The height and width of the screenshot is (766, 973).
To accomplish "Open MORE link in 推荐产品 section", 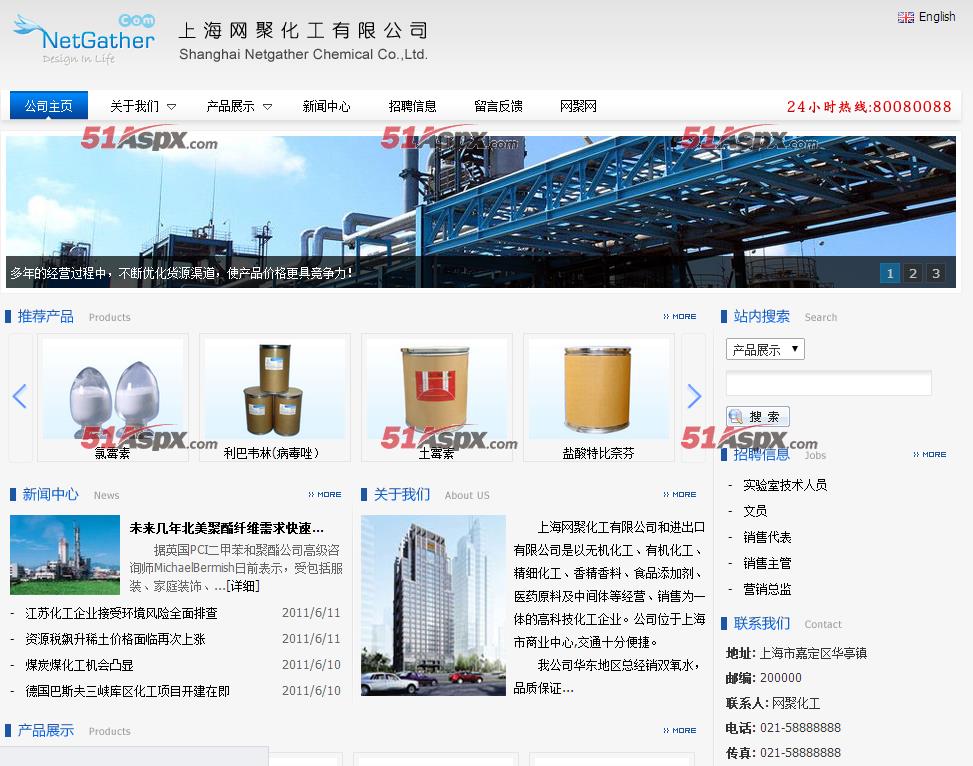I will pyautogui.click(x=680, y=317).
